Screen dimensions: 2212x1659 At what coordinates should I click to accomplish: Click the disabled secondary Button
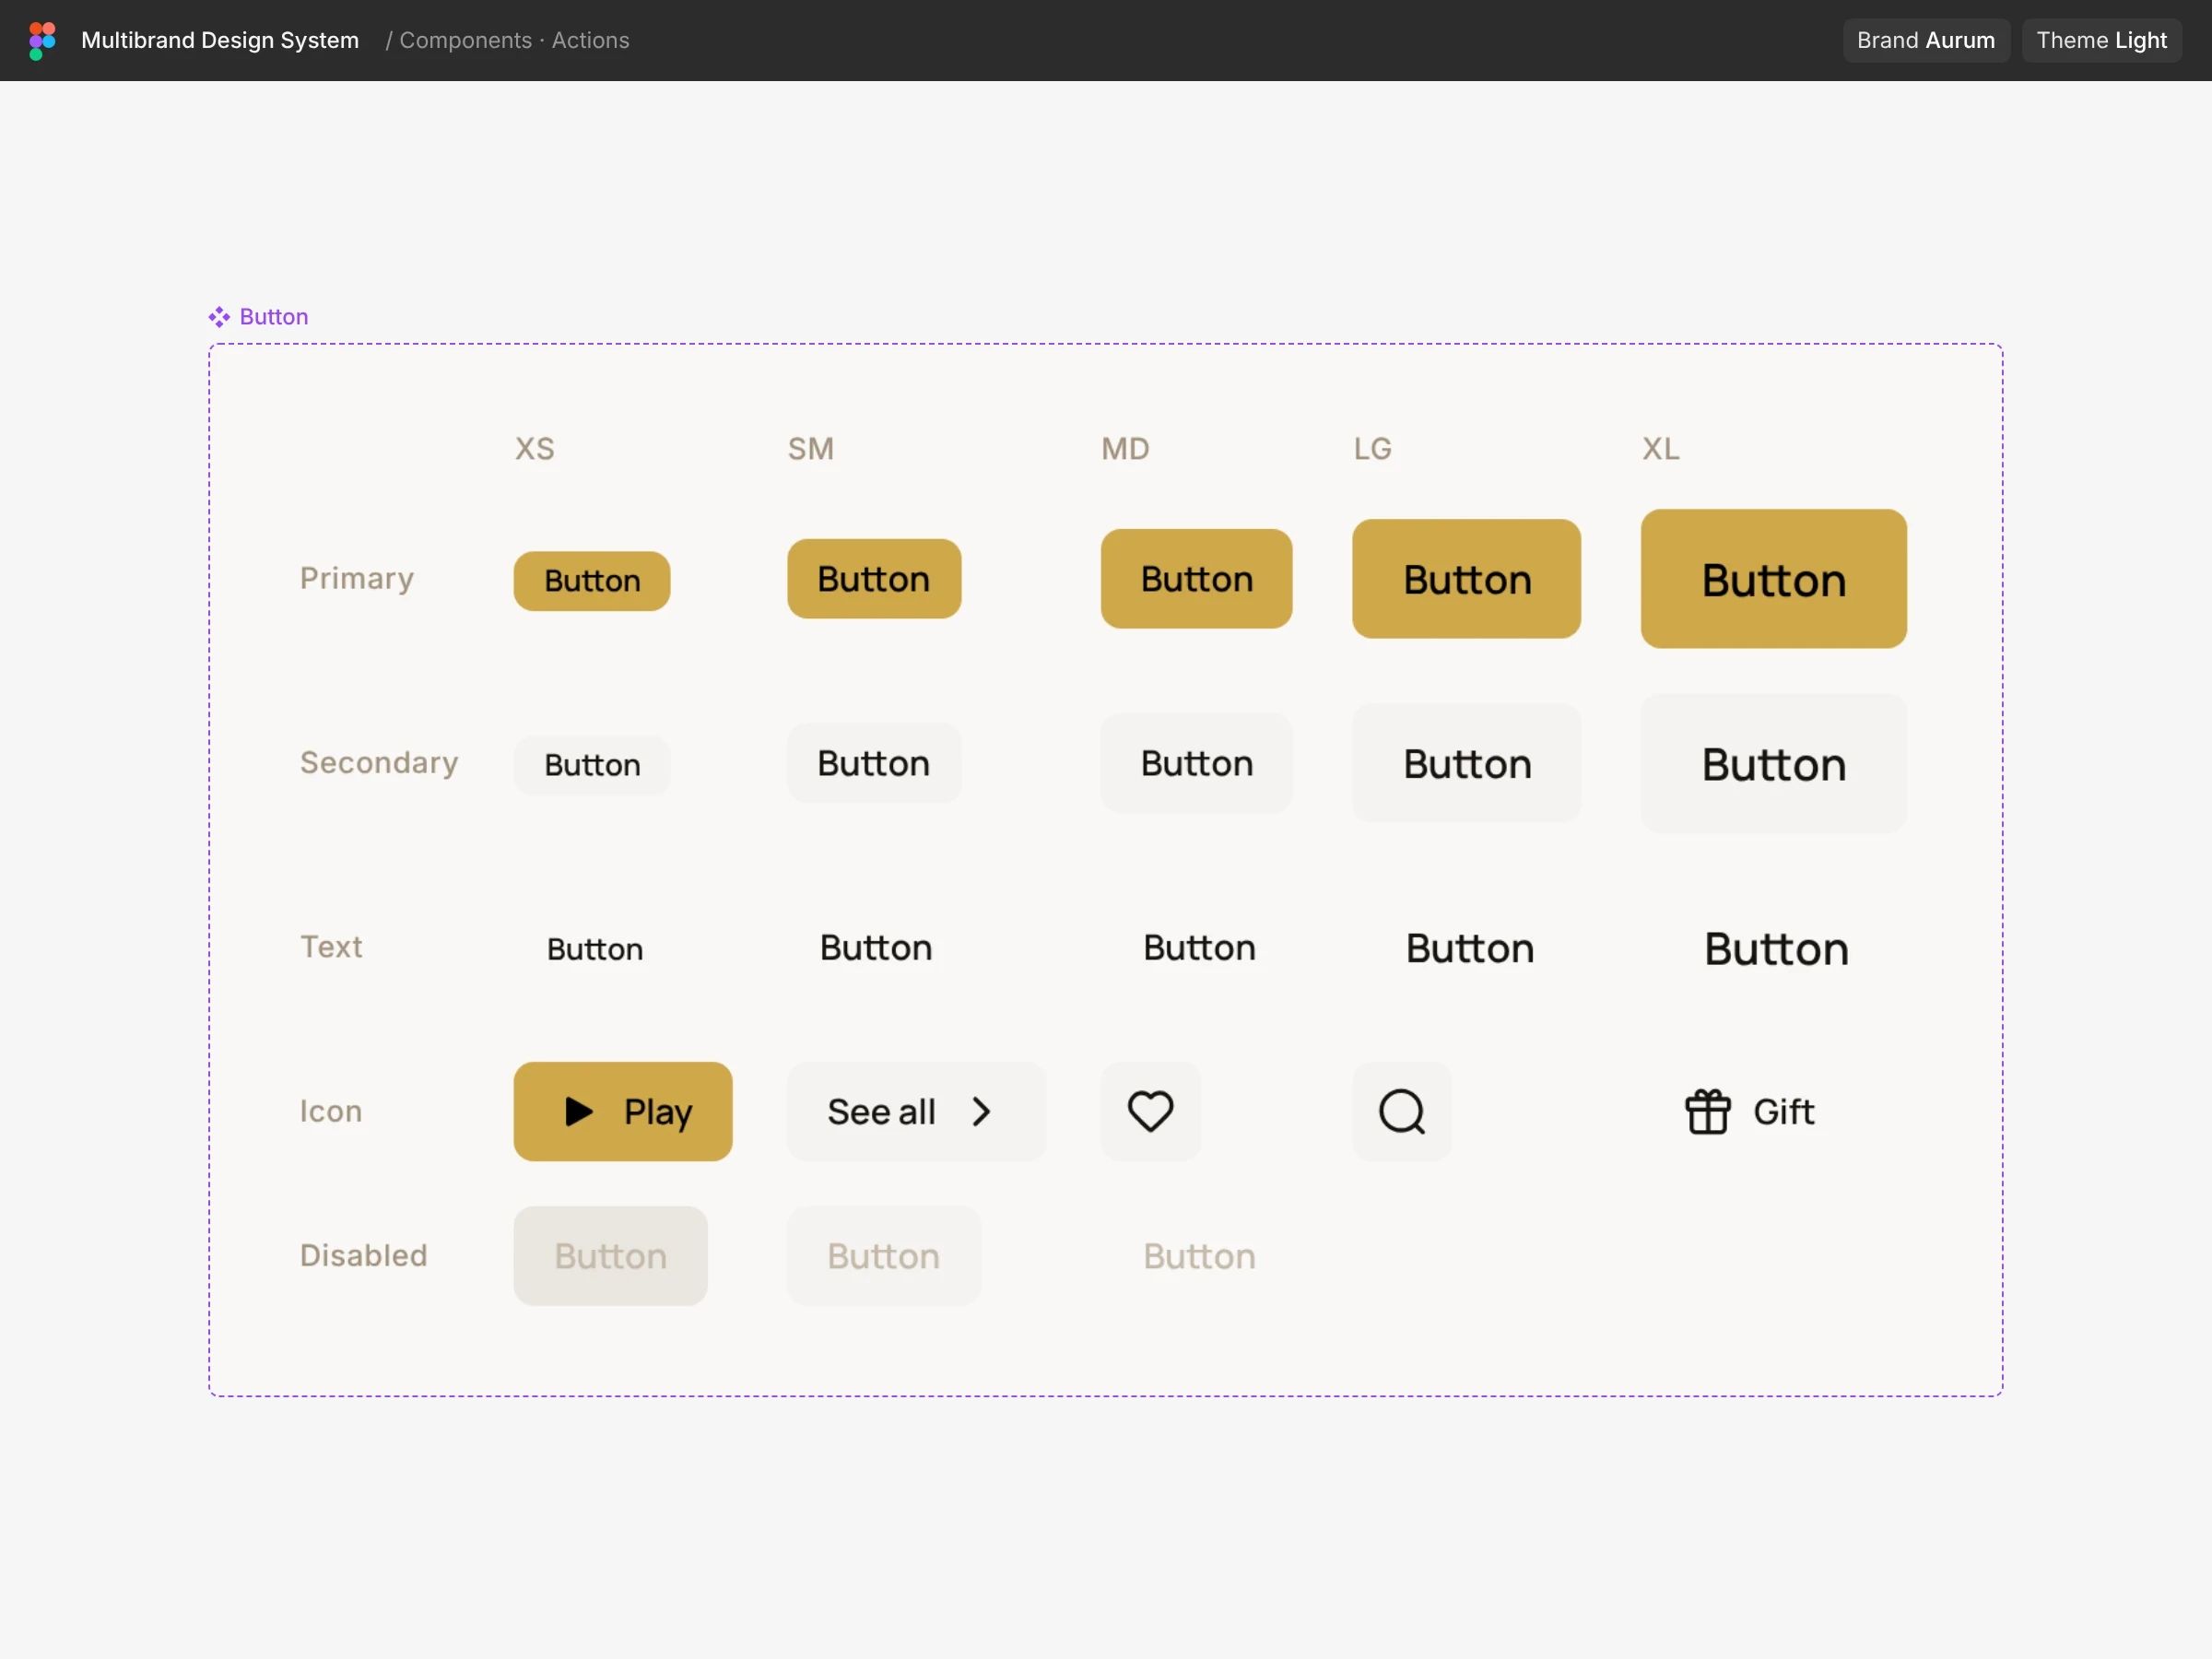click(x=883, y=1255)
